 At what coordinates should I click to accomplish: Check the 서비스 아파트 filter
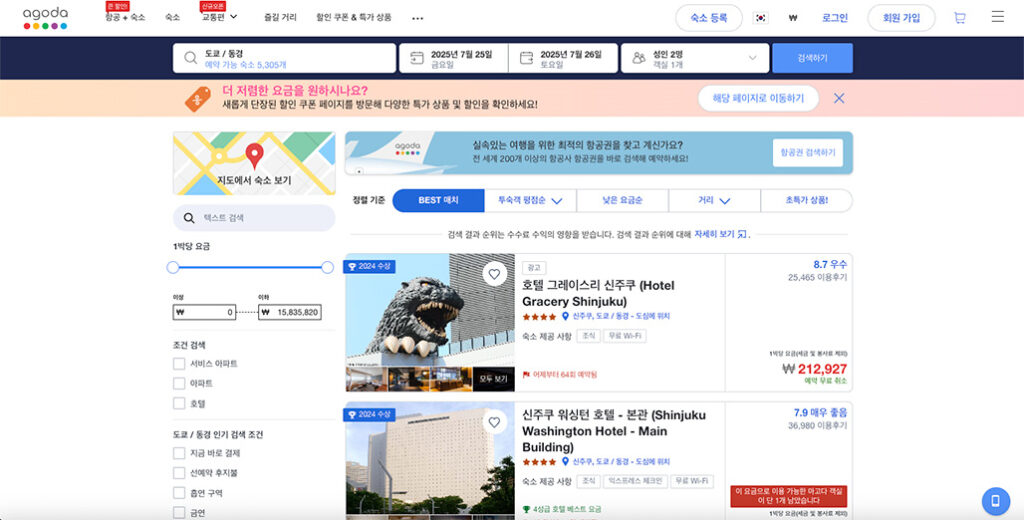179,364
